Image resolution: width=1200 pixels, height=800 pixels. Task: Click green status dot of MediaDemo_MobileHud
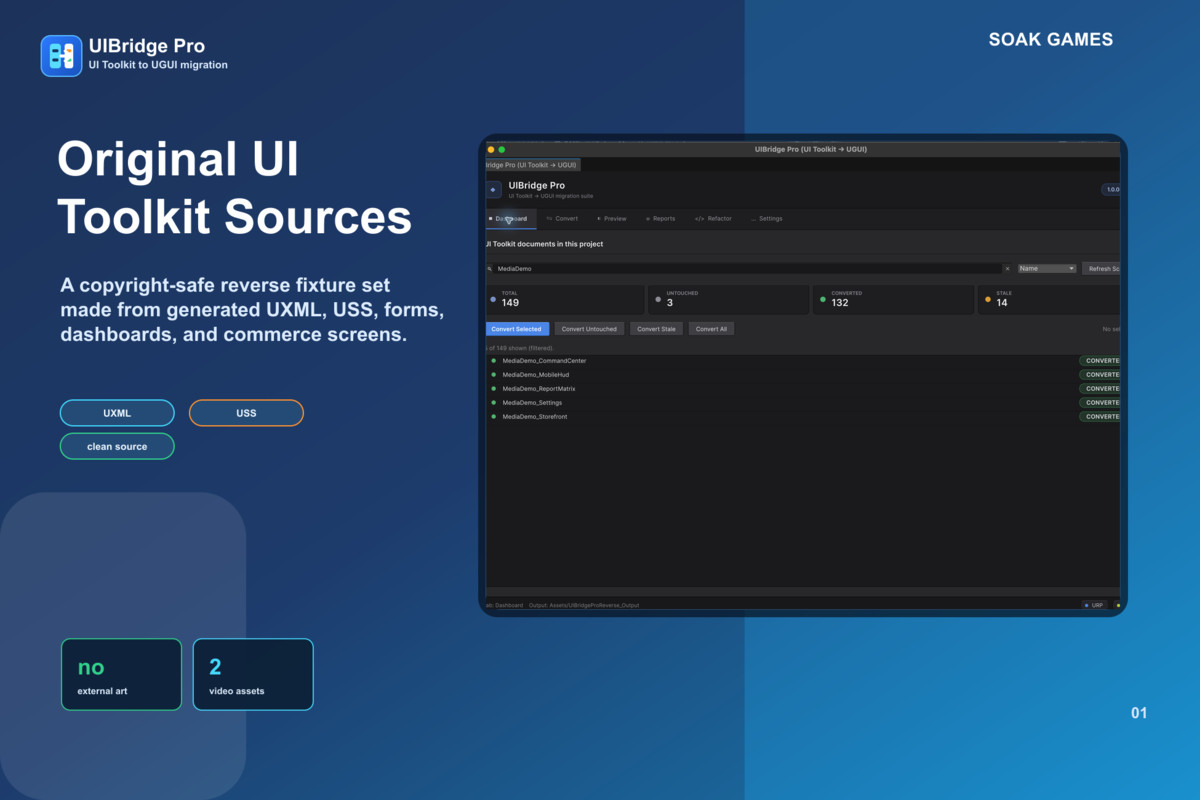click(x=494, y=375)
